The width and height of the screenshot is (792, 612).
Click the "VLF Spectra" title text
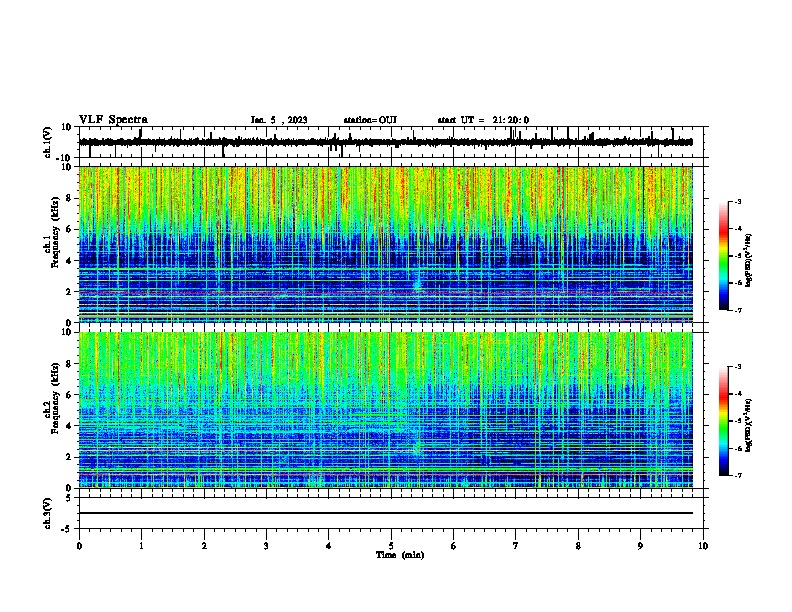pyautogui.click(x=113, y=120)
